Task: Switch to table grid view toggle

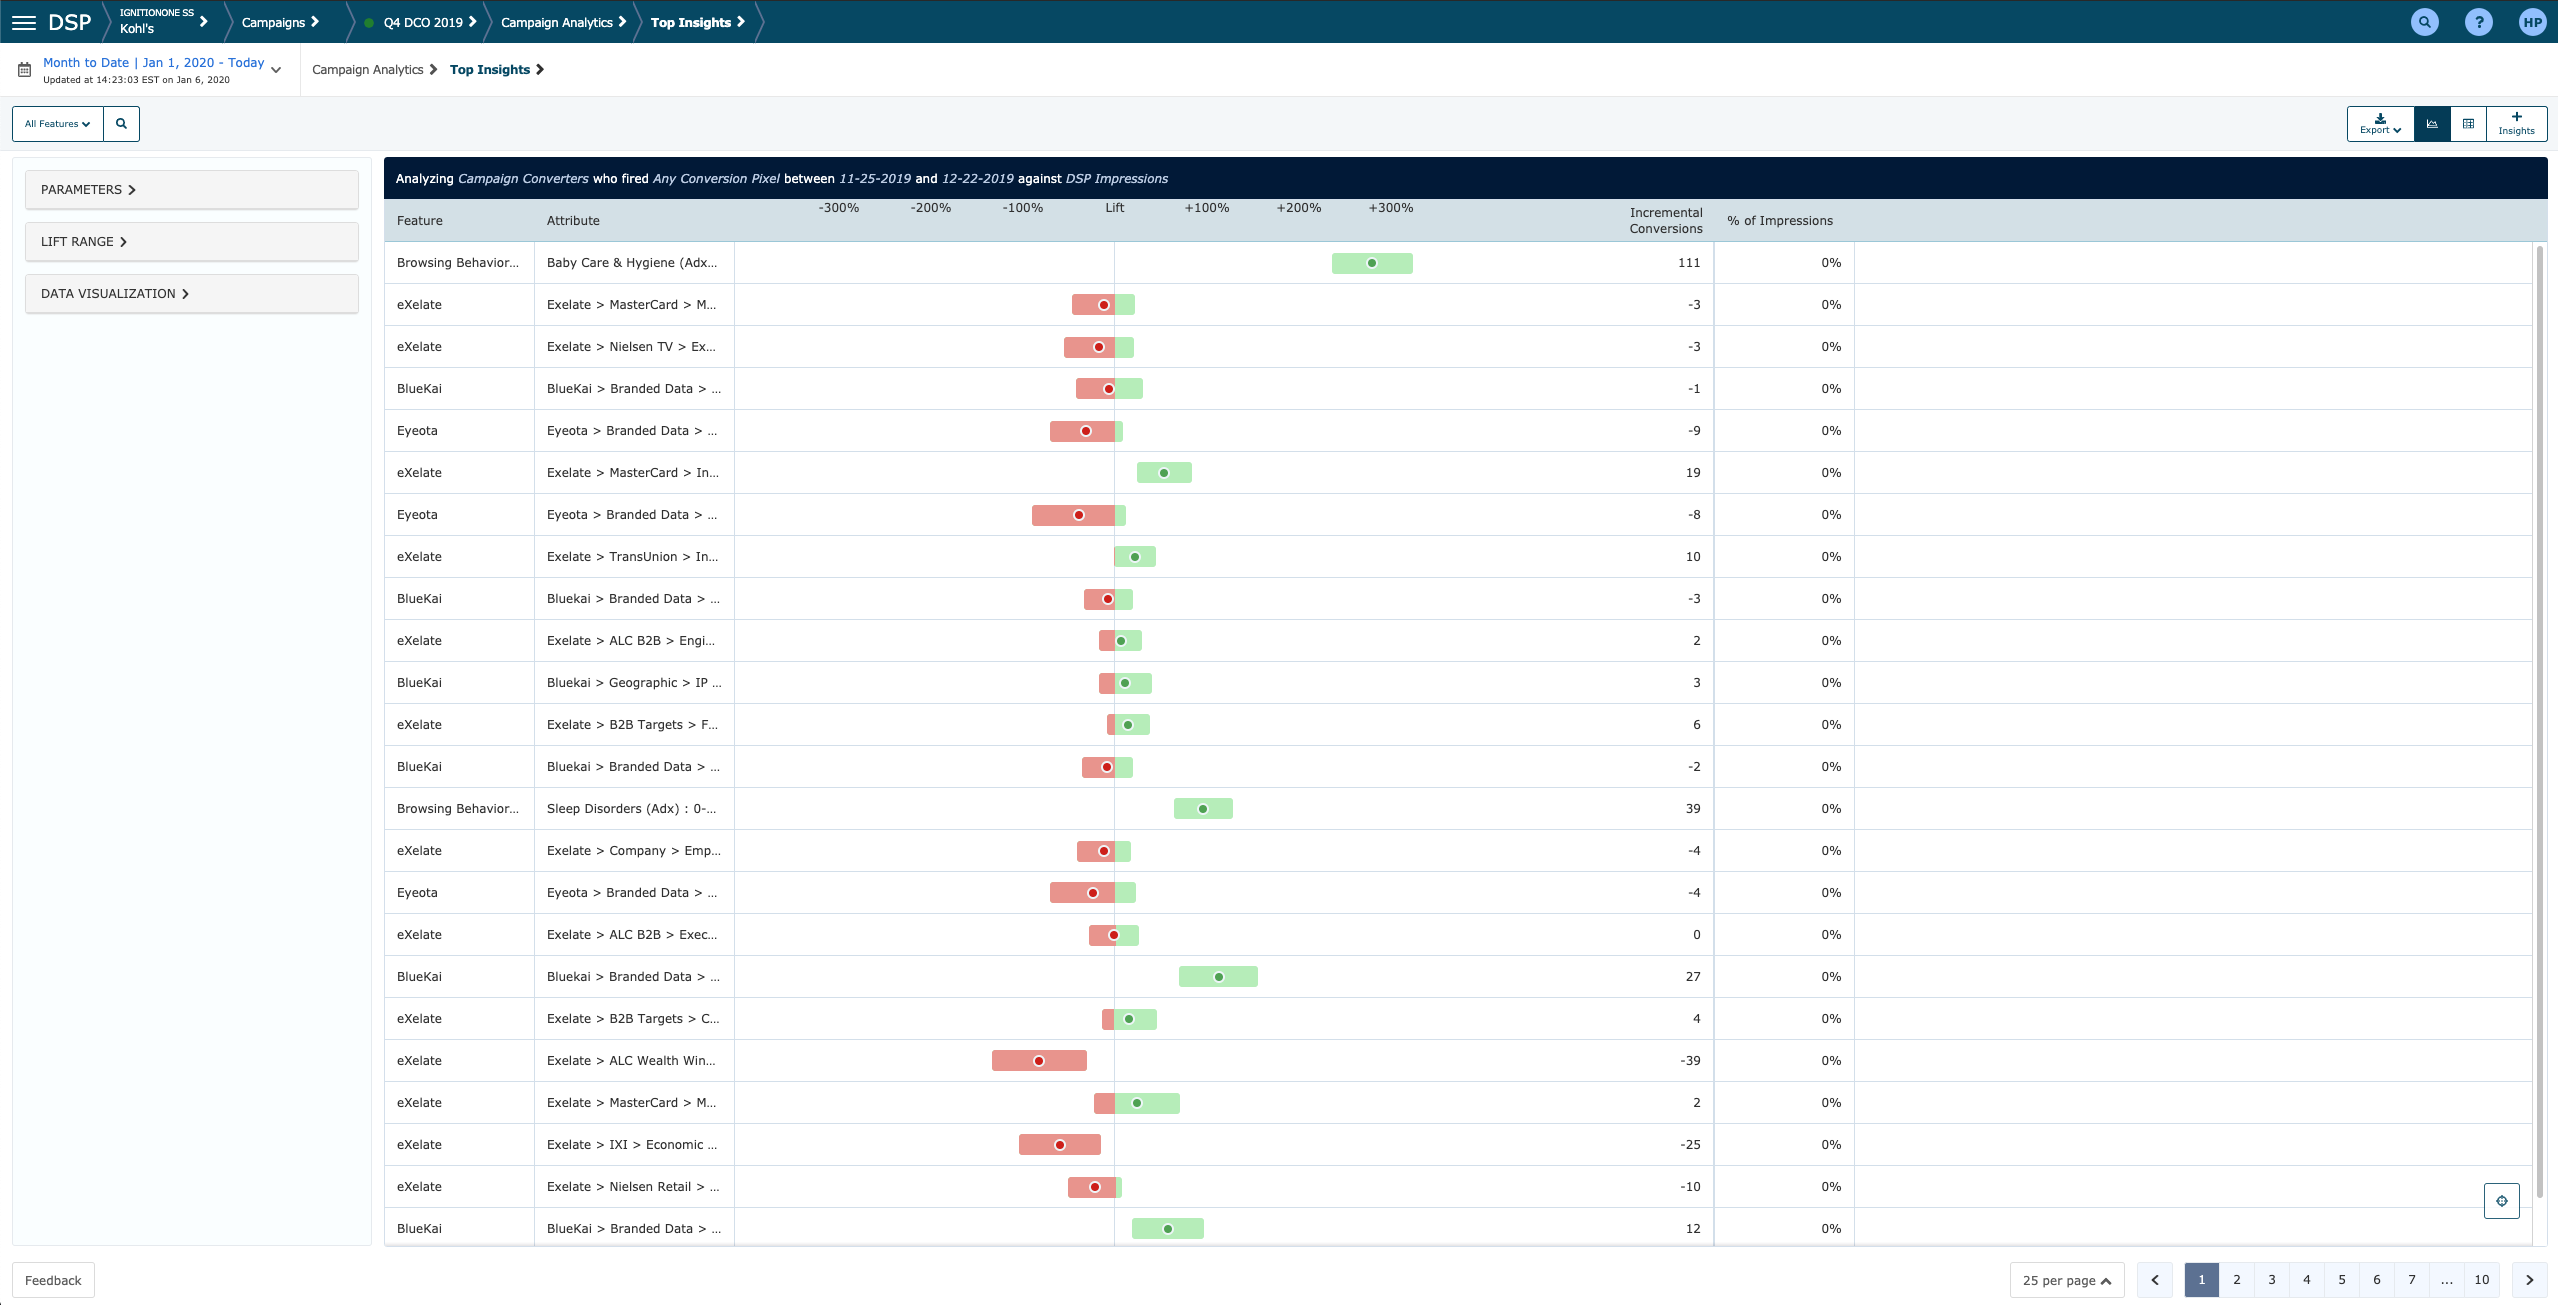Action: pos(2468,124)
